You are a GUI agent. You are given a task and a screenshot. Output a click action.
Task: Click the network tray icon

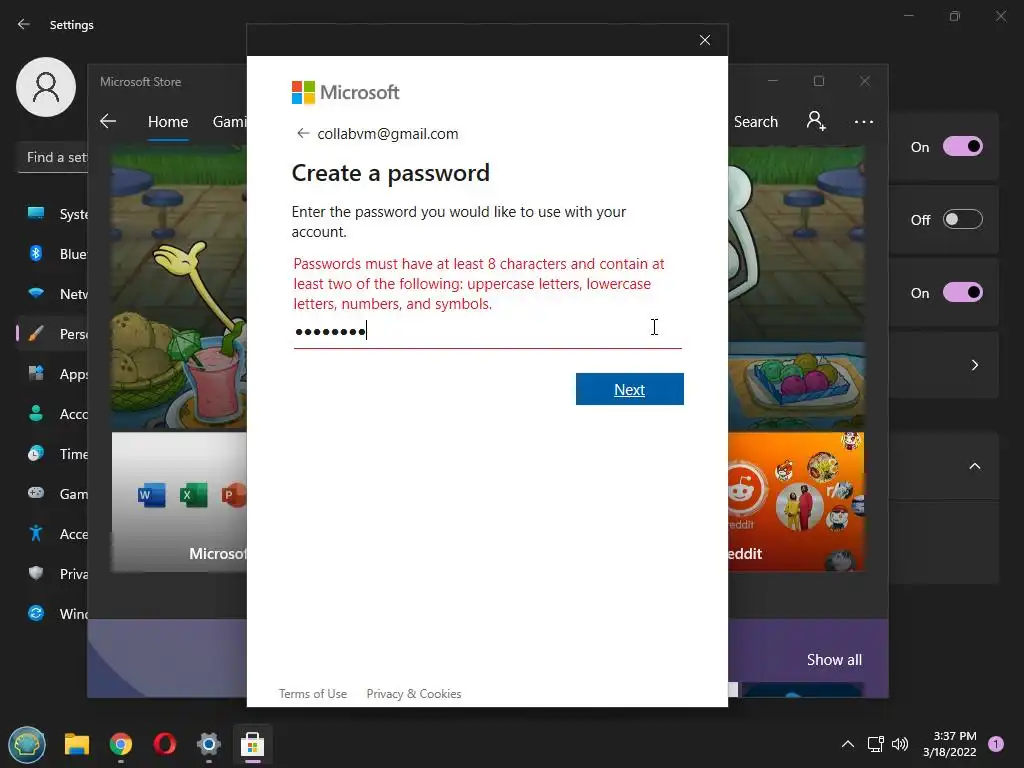[875, 744]
